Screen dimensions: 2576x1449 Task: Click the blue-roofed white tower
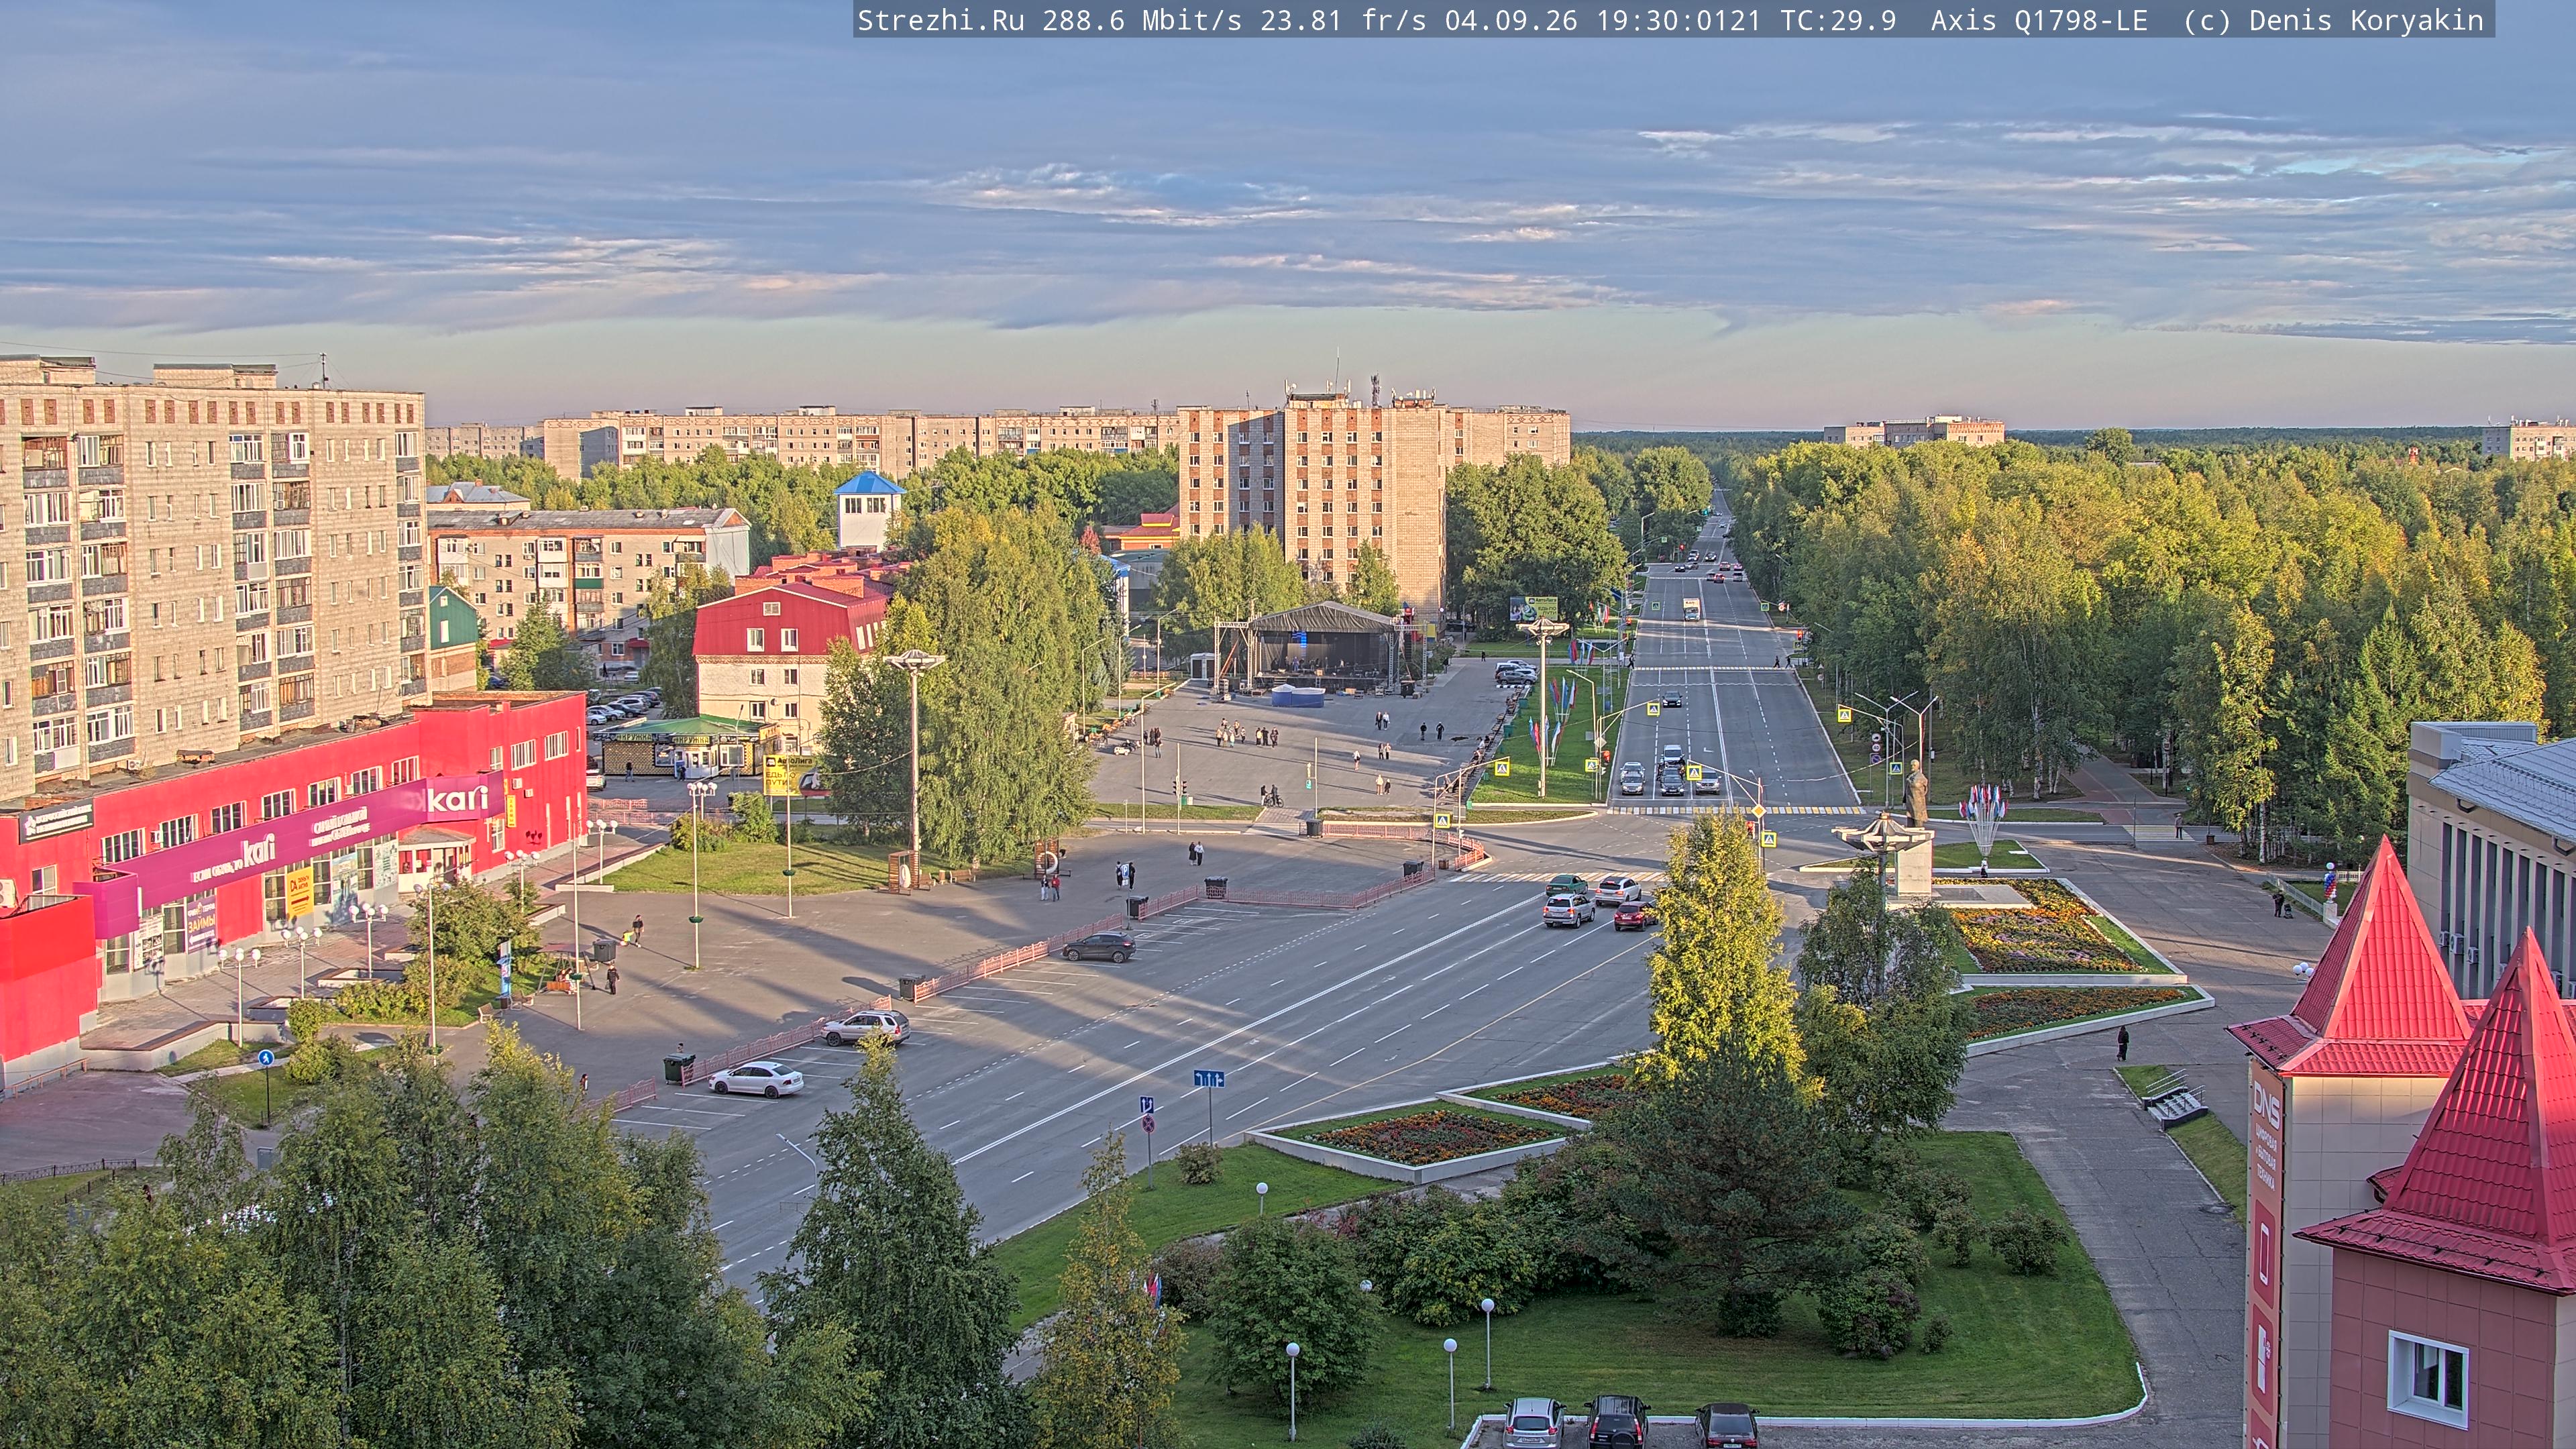point(868,510)
